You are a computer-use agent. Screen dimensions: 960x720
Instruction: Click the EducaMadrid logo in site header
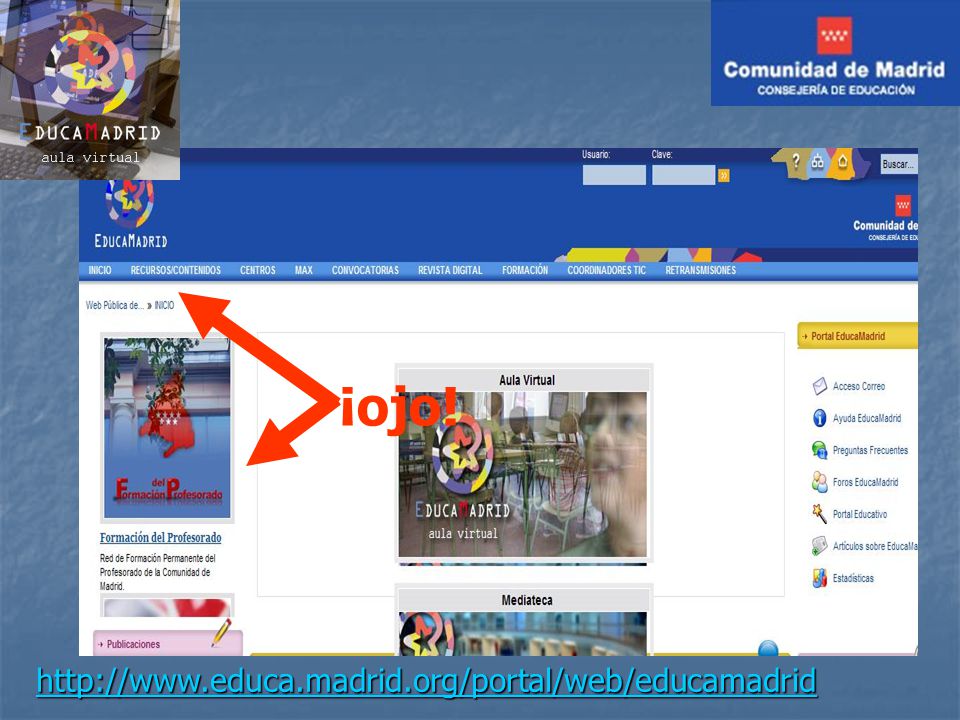tap(130, 214)
